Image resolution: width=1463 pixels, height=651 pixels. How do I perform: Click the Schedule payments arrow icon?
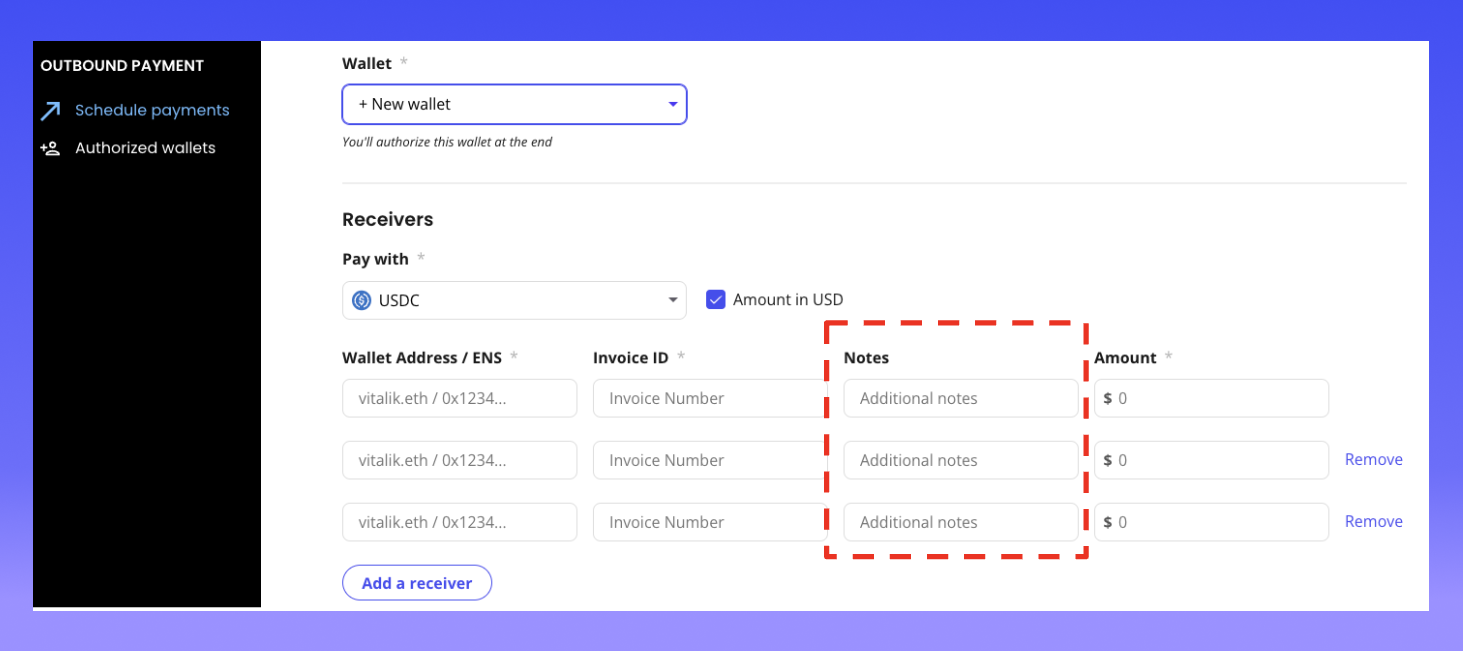50,111
